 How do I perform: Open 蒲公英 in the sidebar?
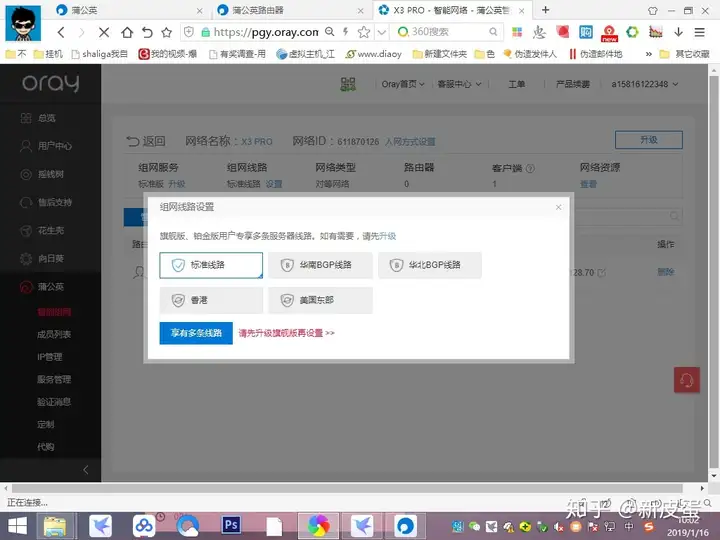42,287
